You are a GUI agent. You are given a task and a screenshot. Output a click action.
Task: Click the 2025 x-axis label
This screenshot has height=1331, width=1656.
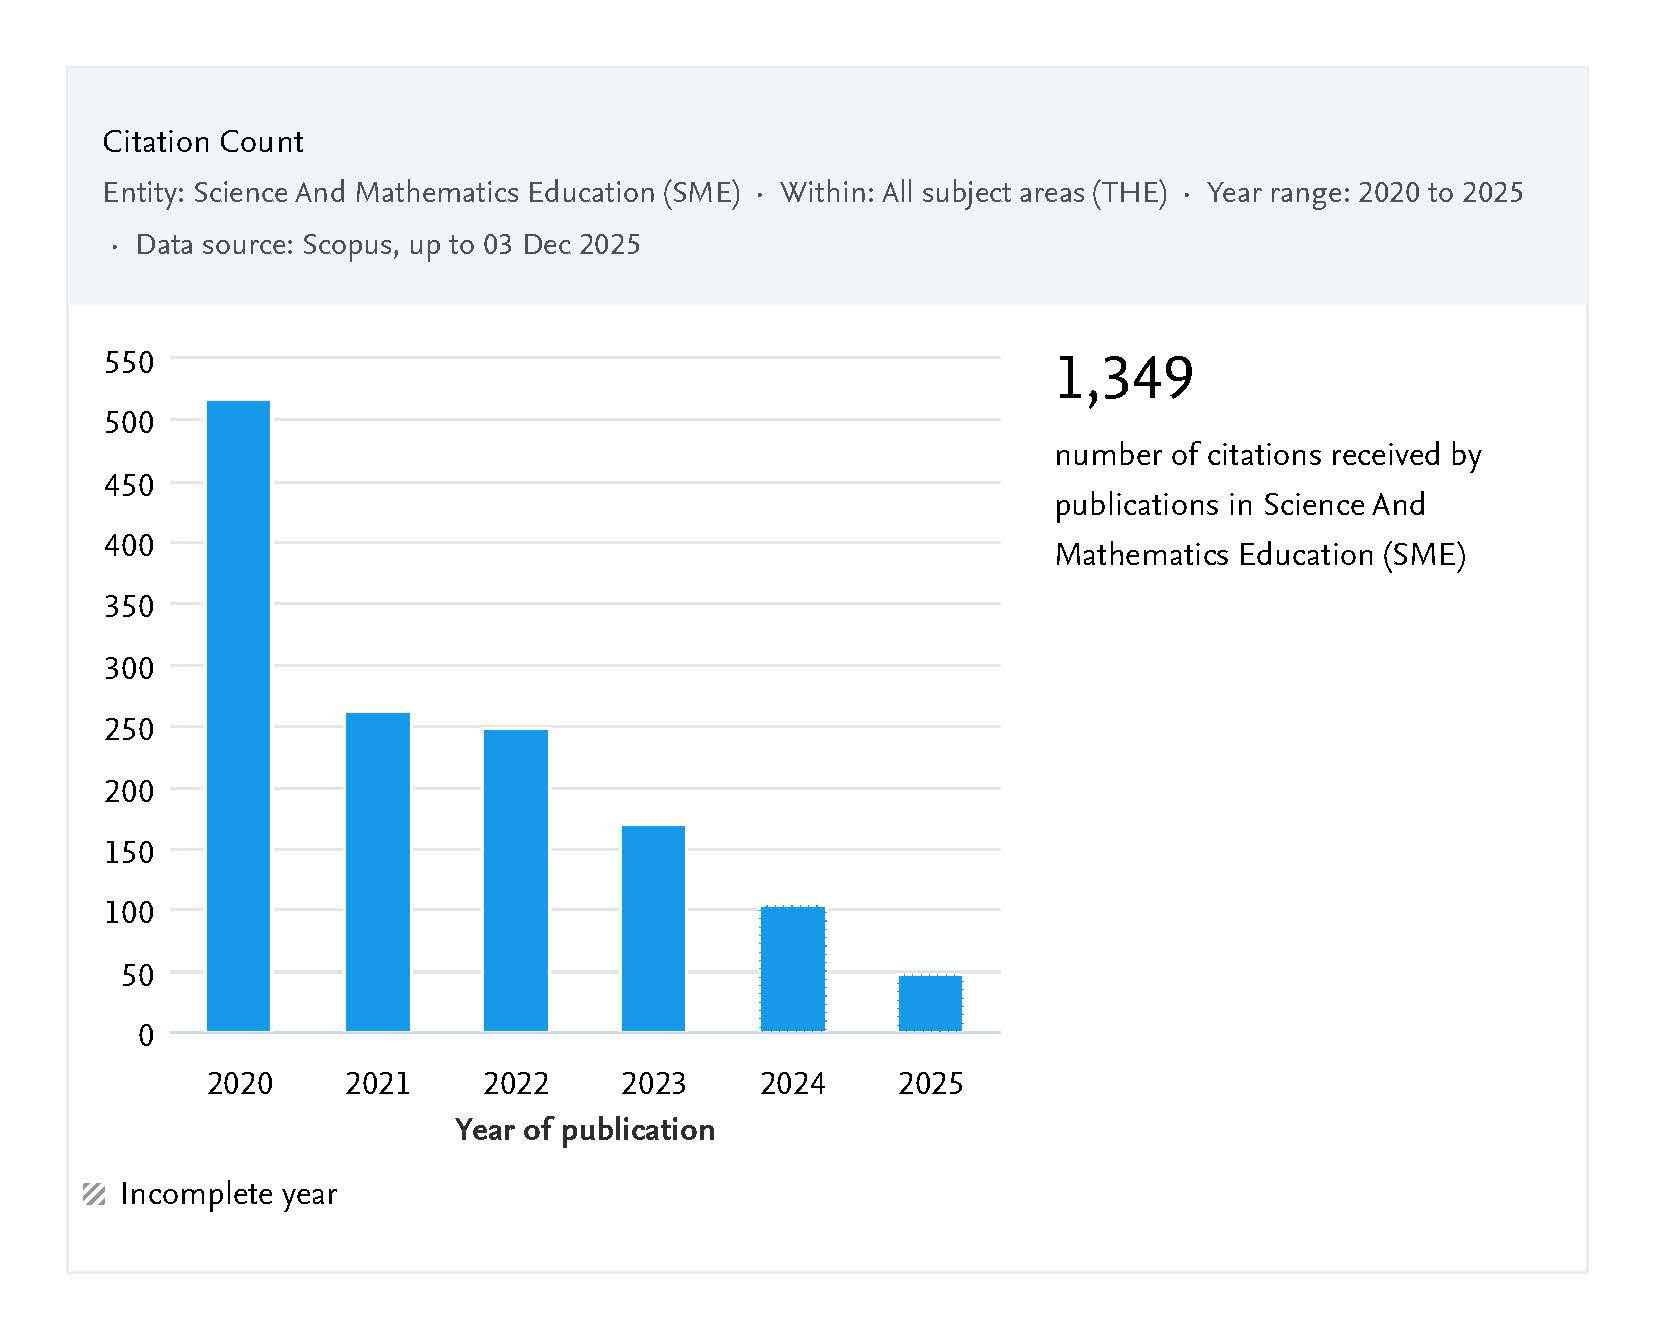pyautogui.click(x=930, y=1084)
